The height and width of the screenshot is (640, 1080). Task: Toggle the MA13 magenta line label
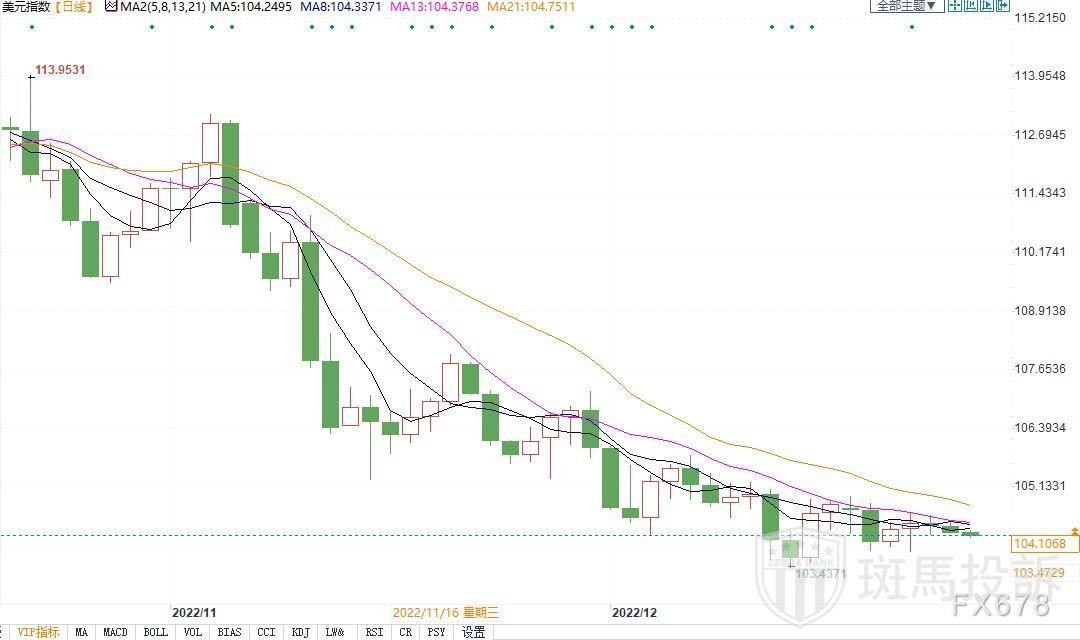coord(434,7)
